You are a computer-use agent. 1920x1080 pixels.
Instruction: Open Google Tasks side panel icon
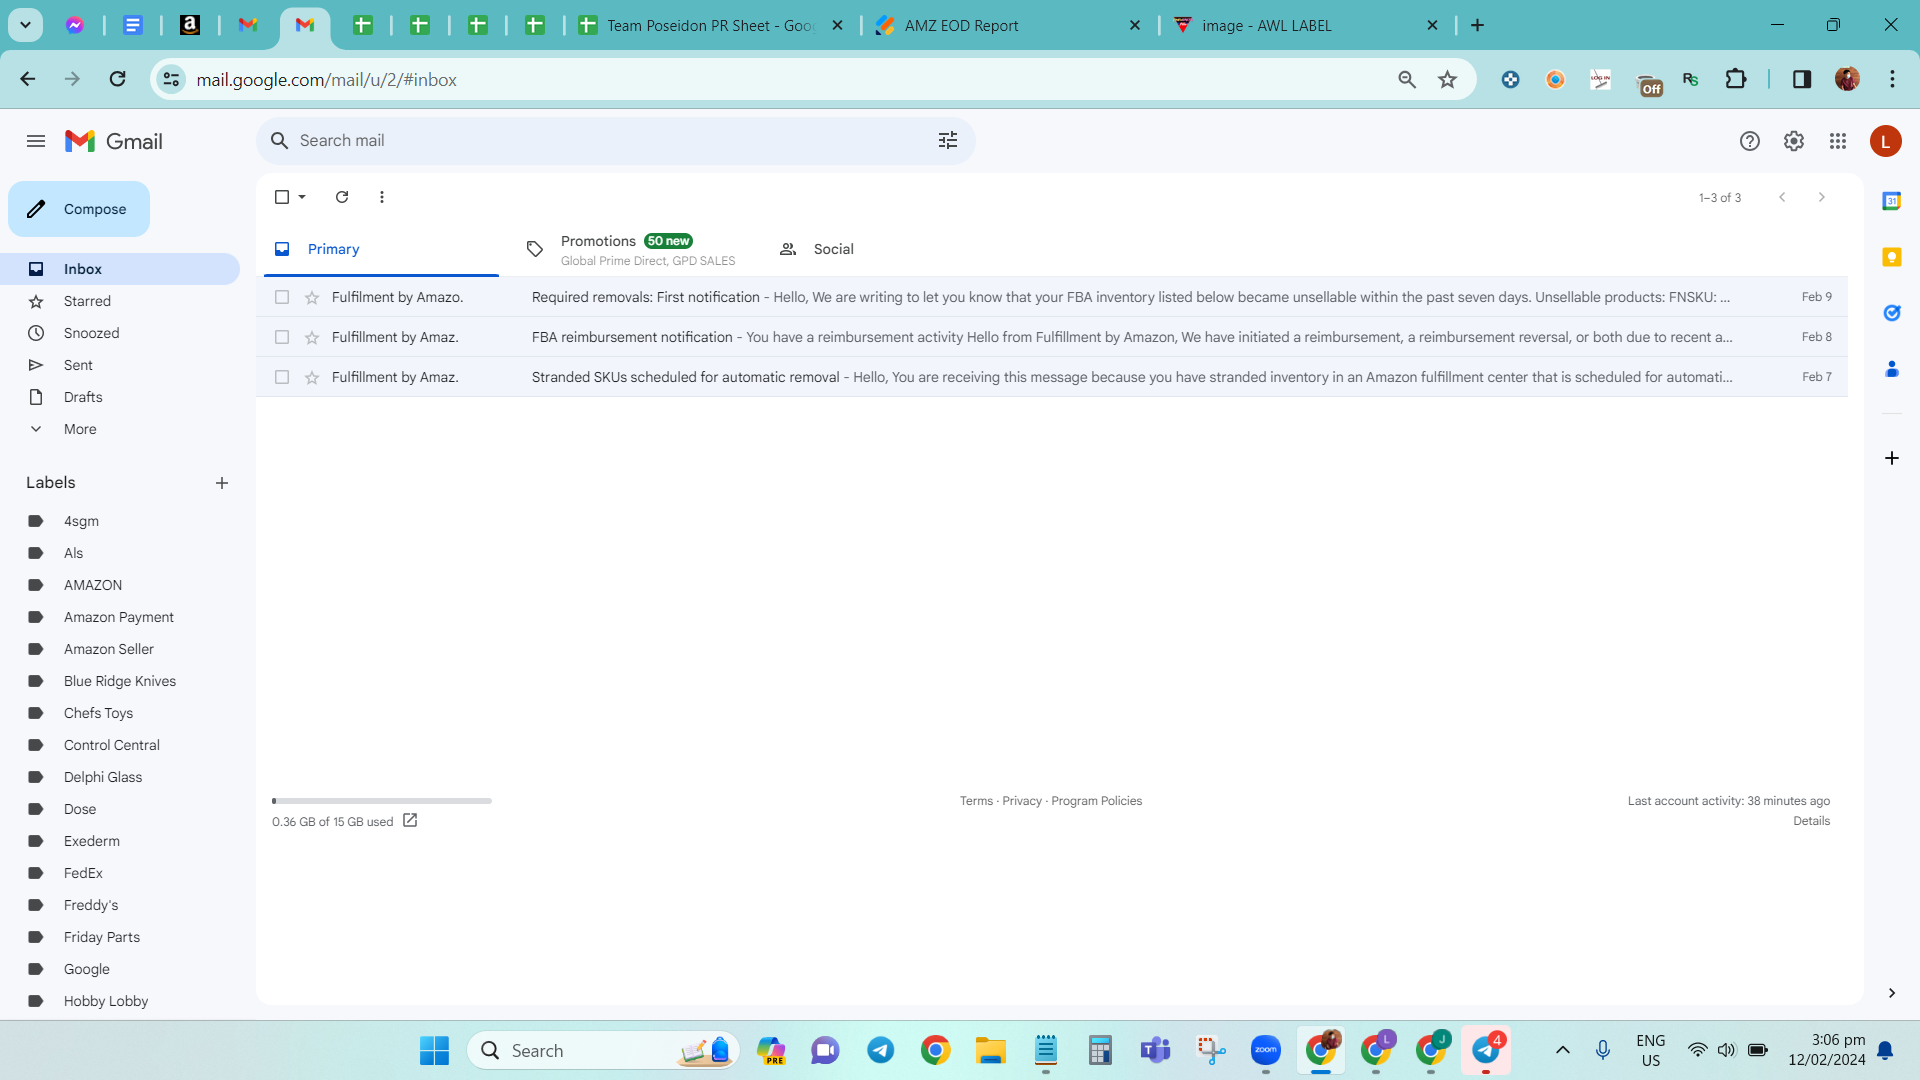tap(1891, 313)
